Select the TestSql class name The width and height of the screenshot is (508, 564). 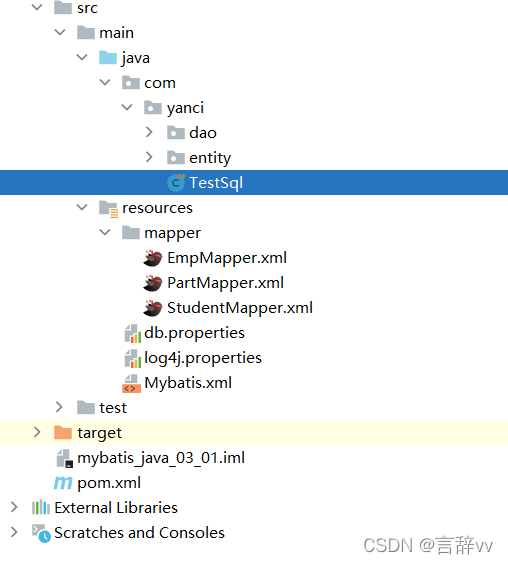216,183
